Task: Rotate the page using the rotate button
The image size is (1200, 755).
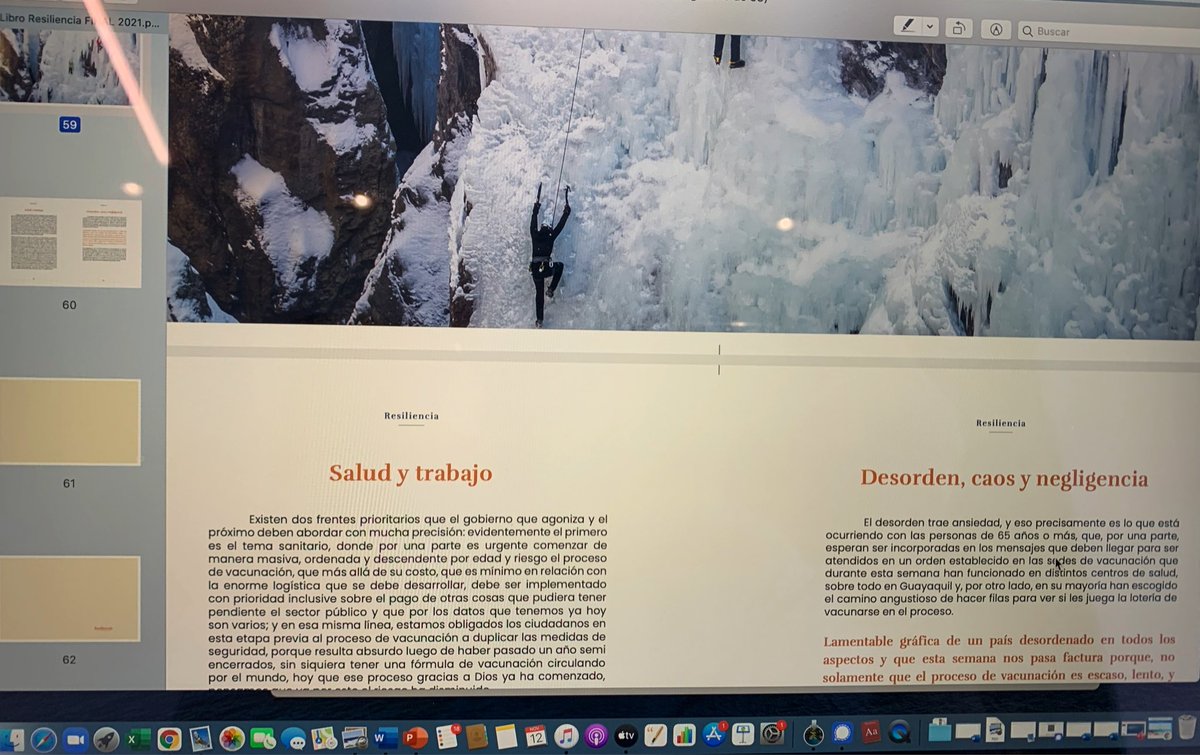Action: 957,28
